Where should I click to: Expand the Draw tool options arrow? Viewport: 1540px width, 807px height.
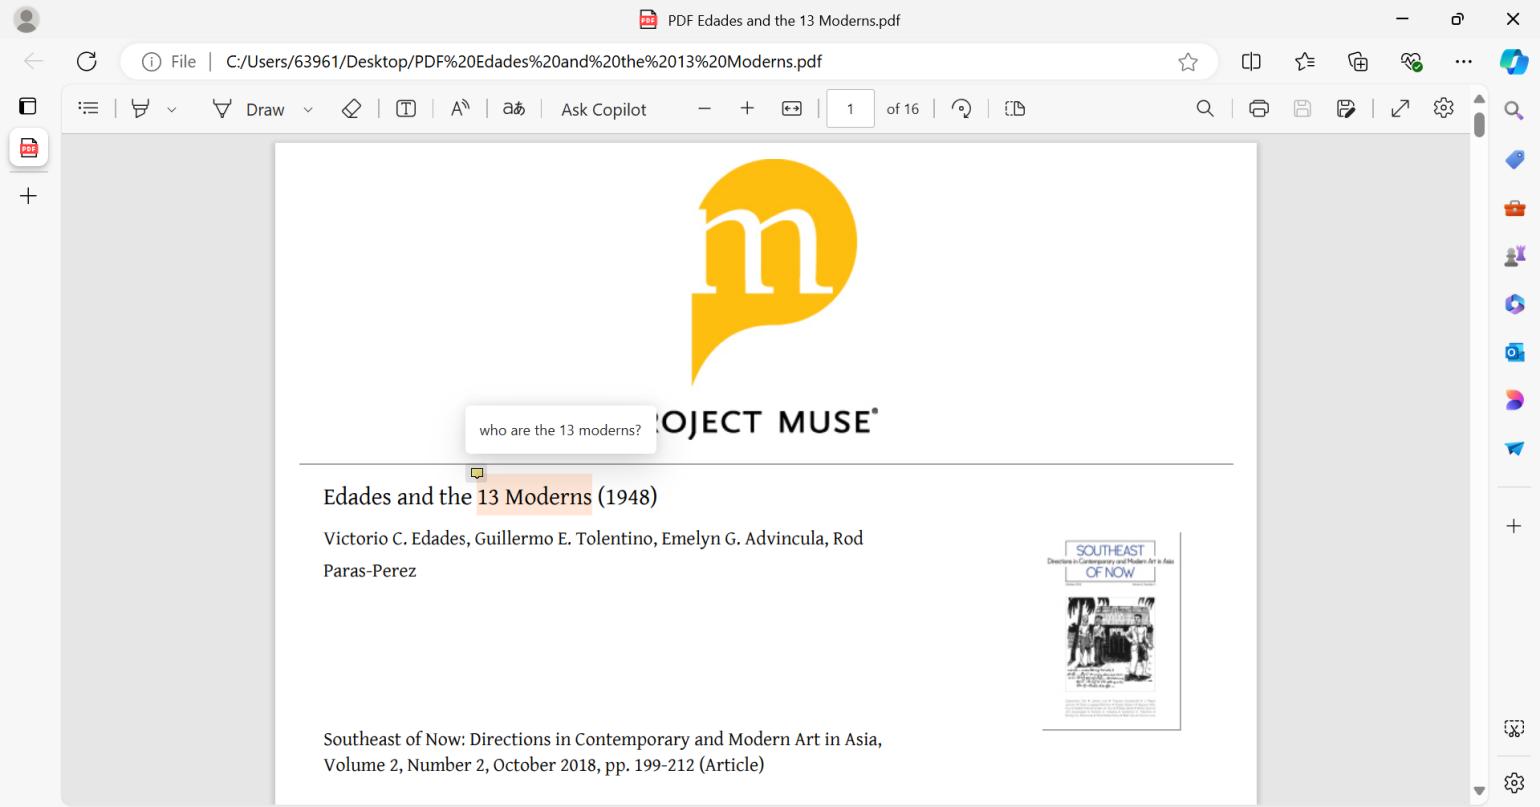click(308, 110)
